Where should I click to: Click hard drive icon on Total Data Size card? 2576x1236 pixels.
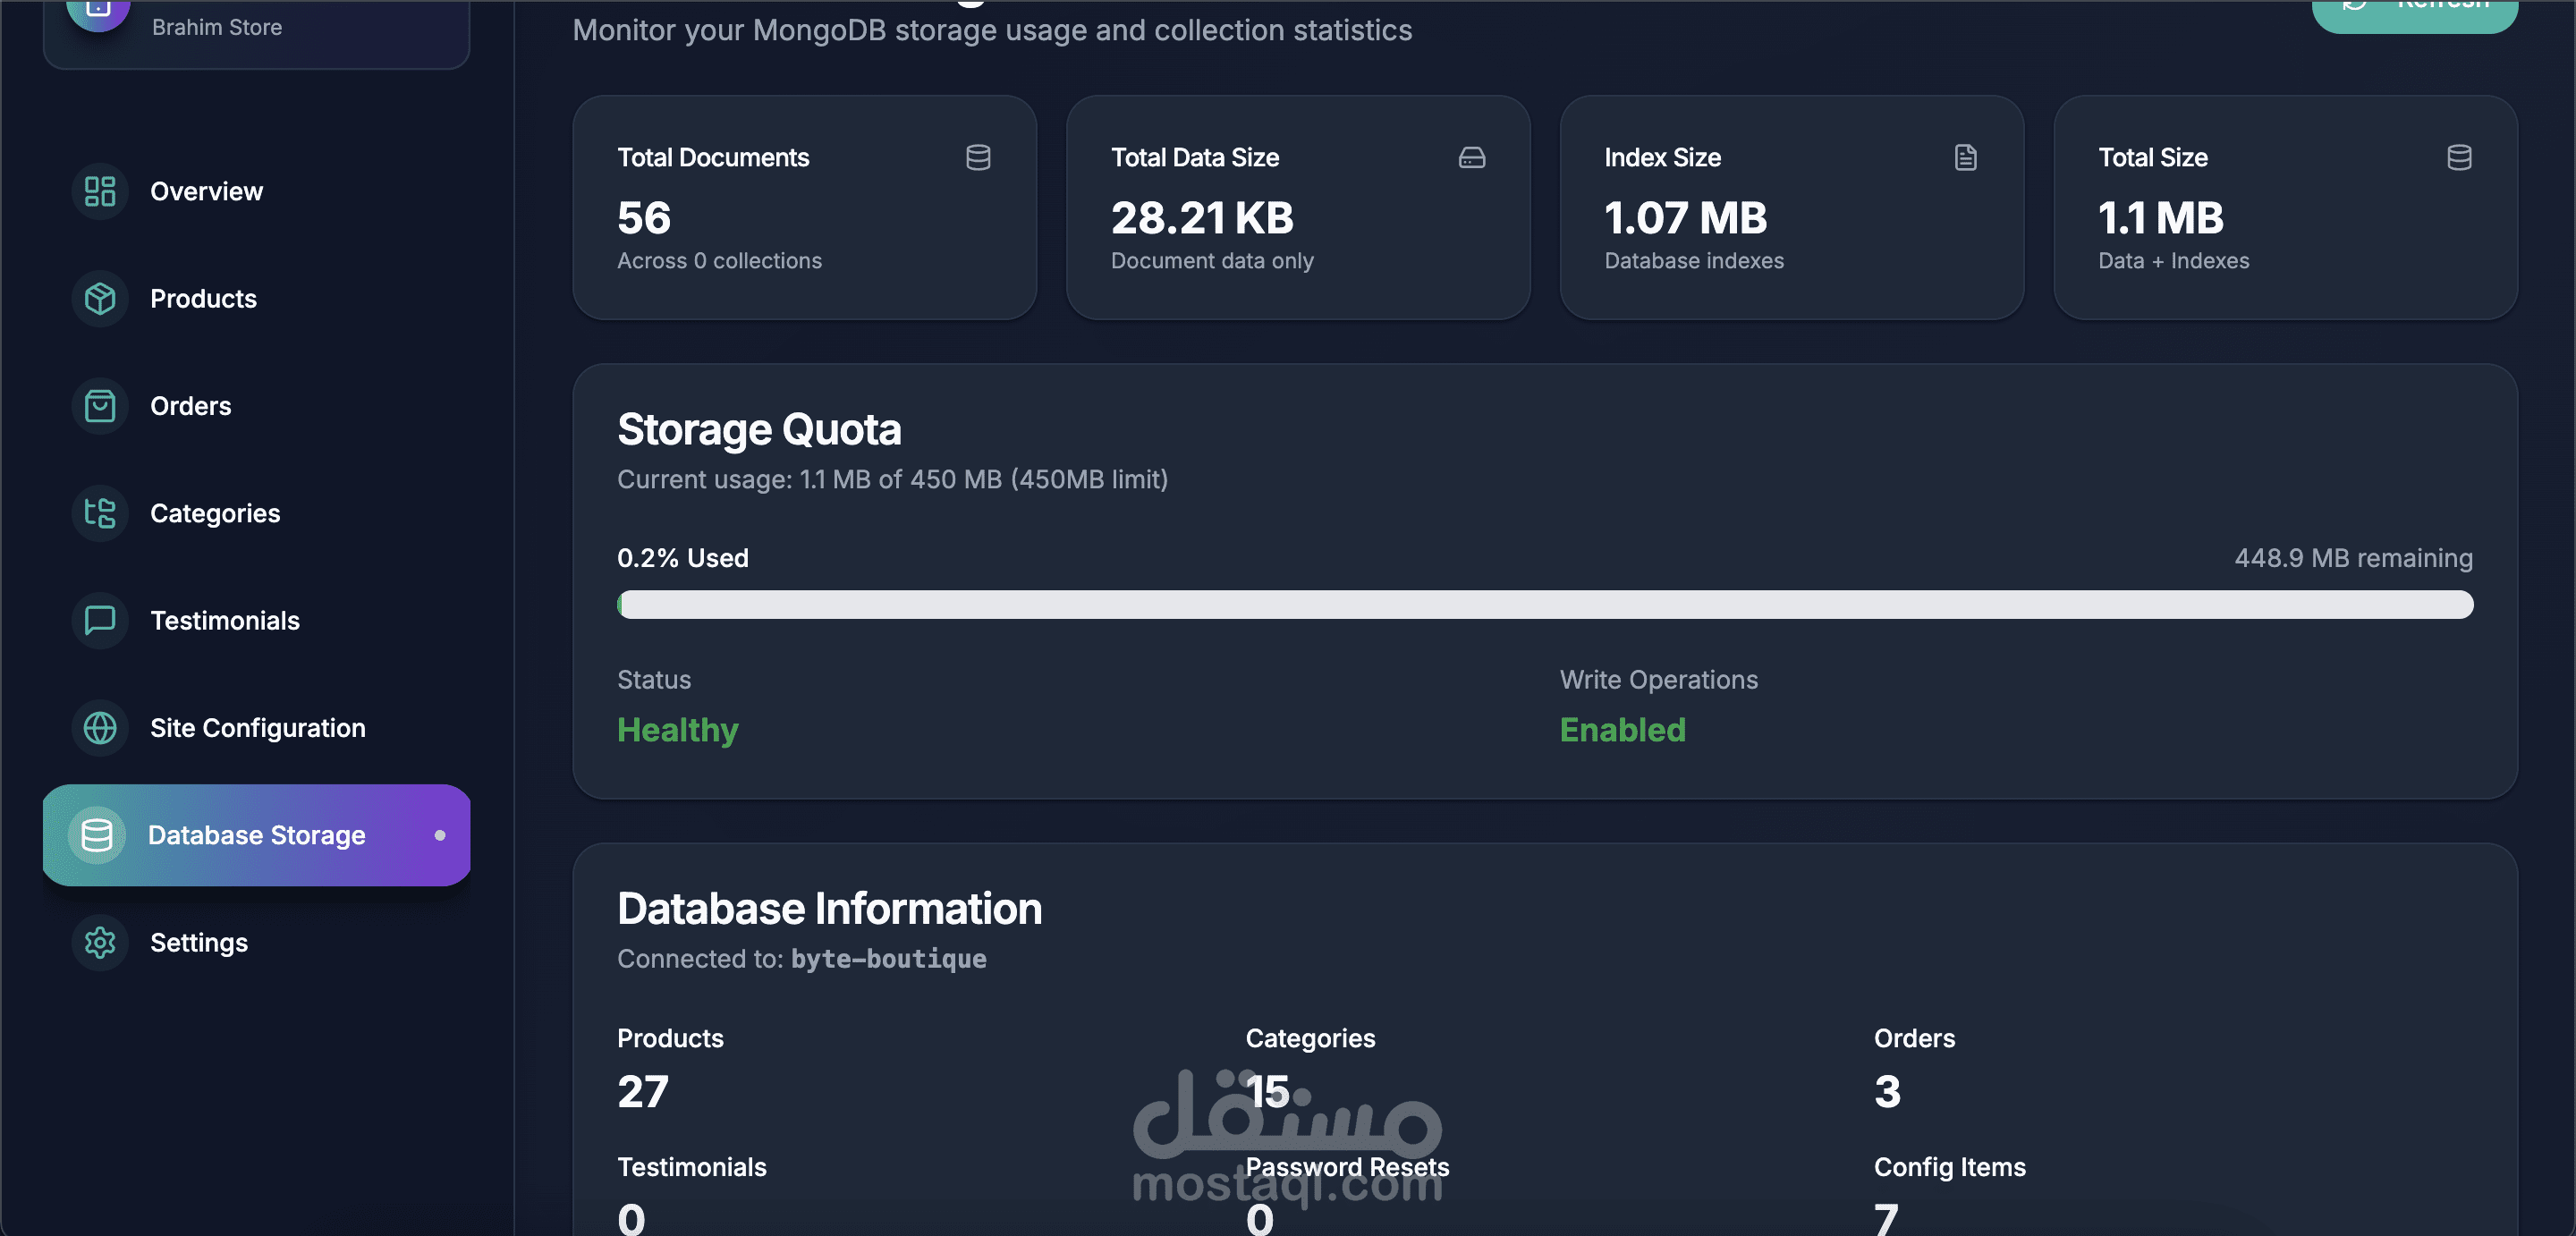[1471, 157]
